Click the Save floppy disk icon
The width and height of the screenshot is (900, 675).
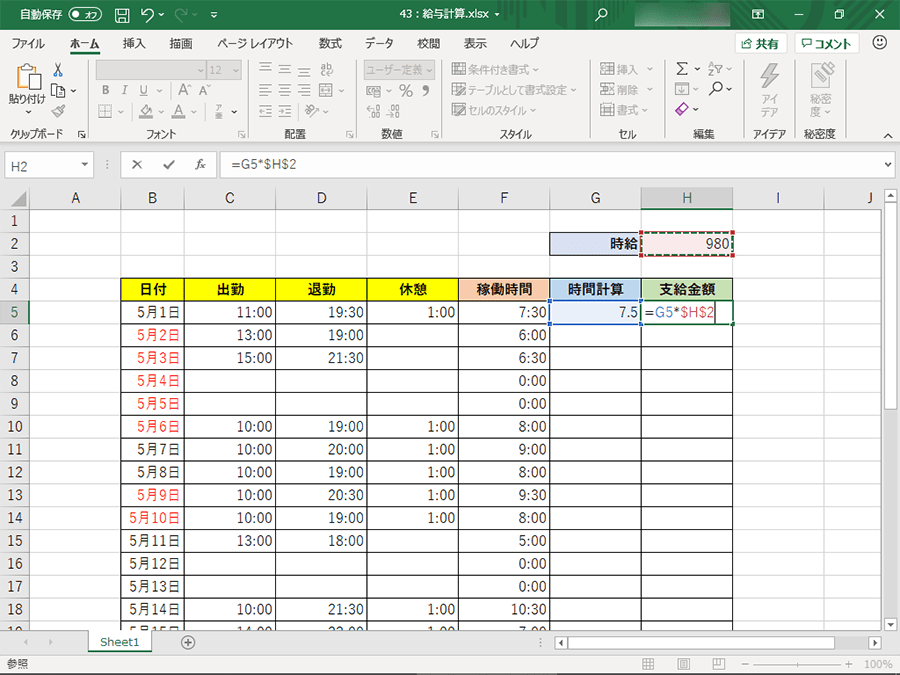(122, 15)
